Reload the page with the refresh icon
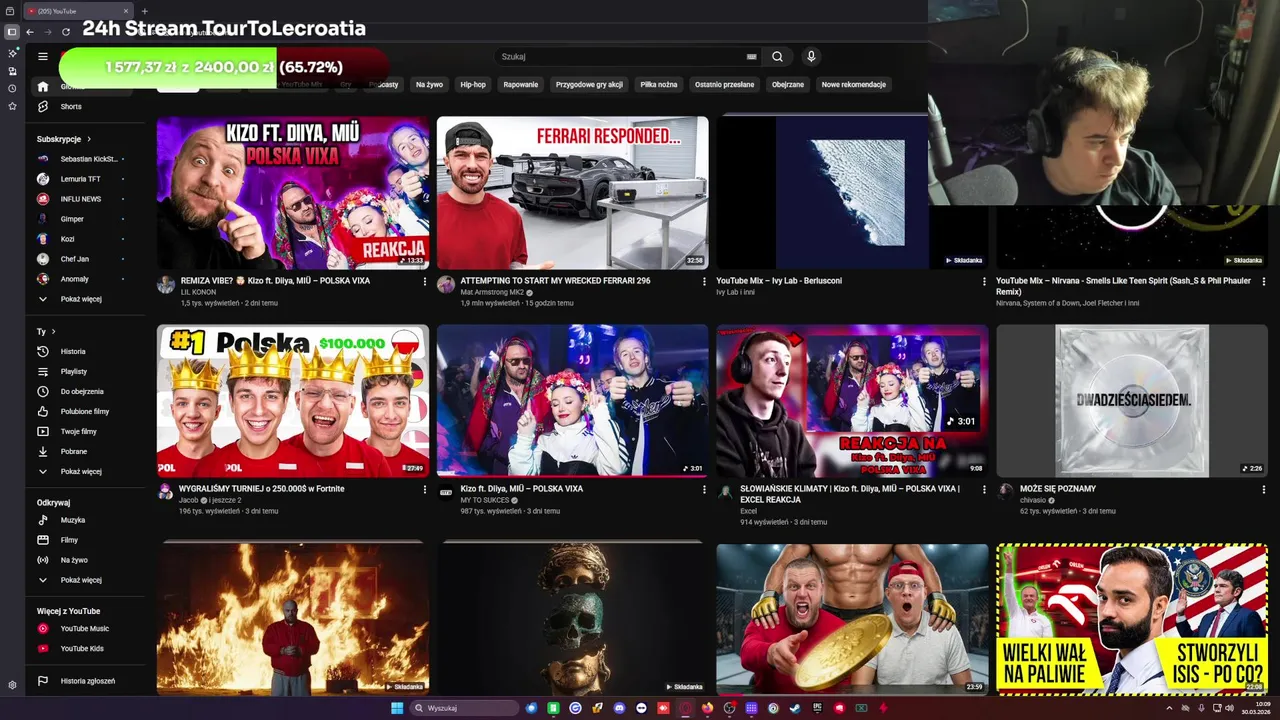Screen dimensions: 1280x720 coord(65,32)
